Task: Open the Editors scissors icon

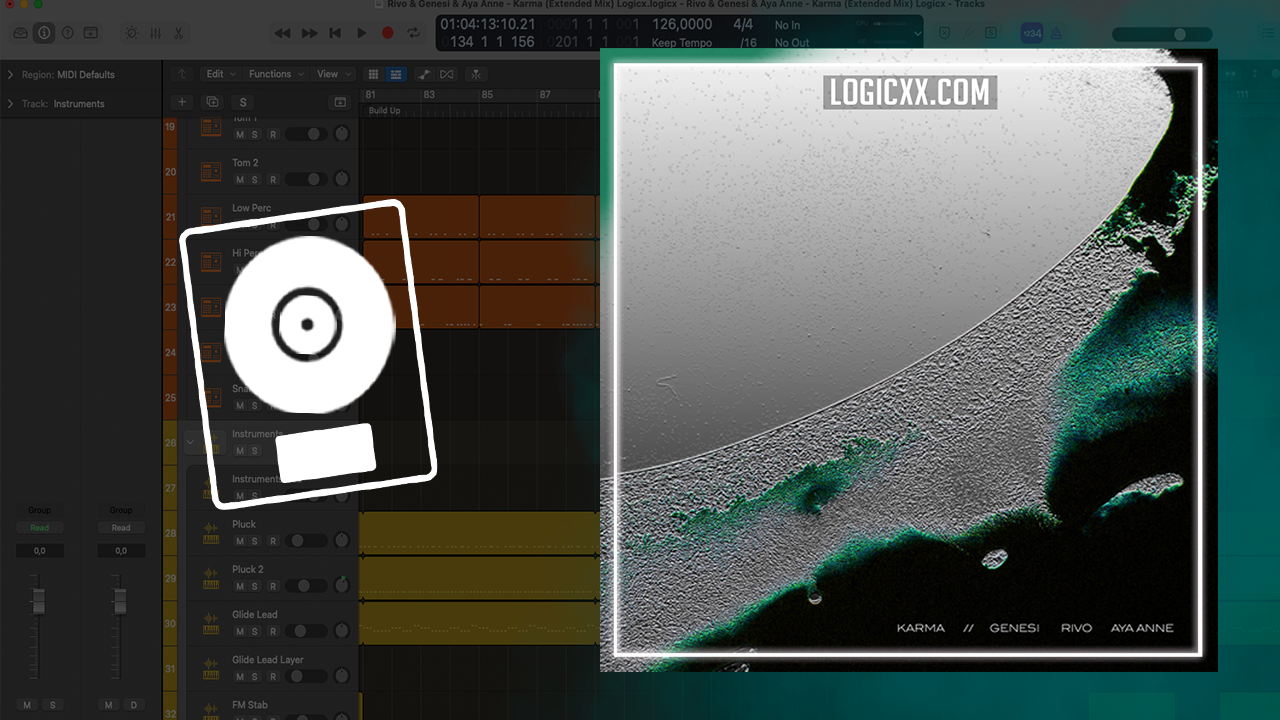Action: coord(178,33)
